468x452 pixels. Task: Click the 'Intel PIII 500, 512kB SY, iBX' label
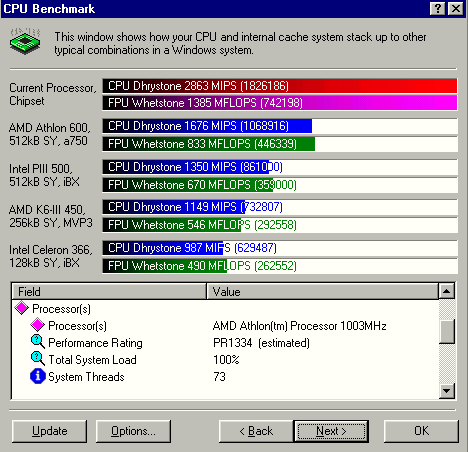coord(44,175)
